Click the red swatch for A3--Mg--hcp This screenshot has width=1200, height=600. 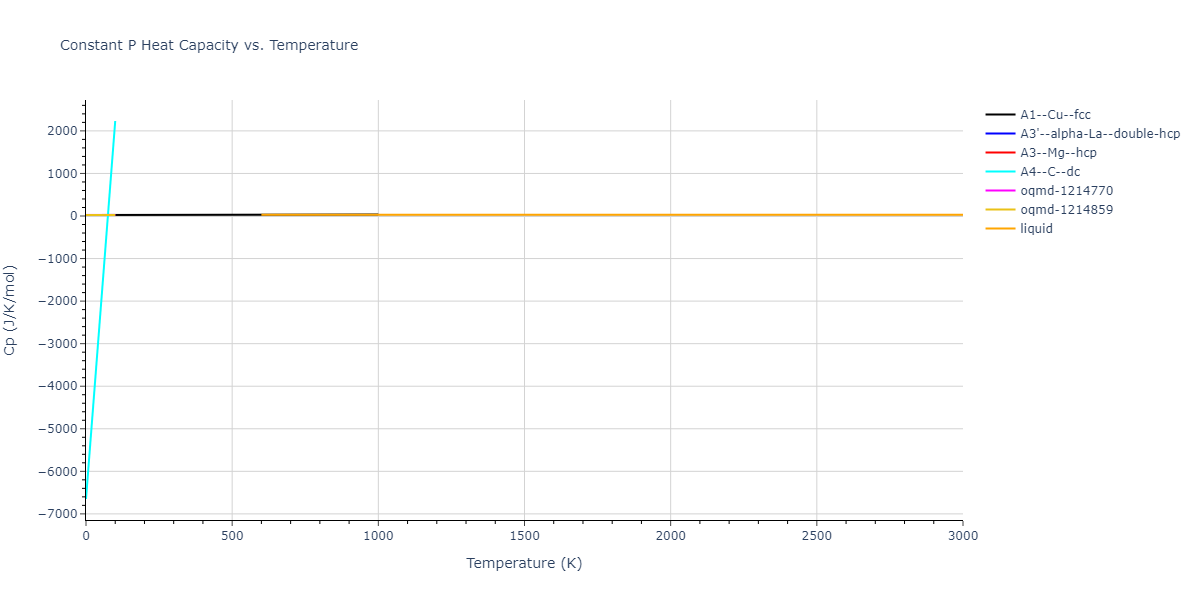[x=1000, y=153]
